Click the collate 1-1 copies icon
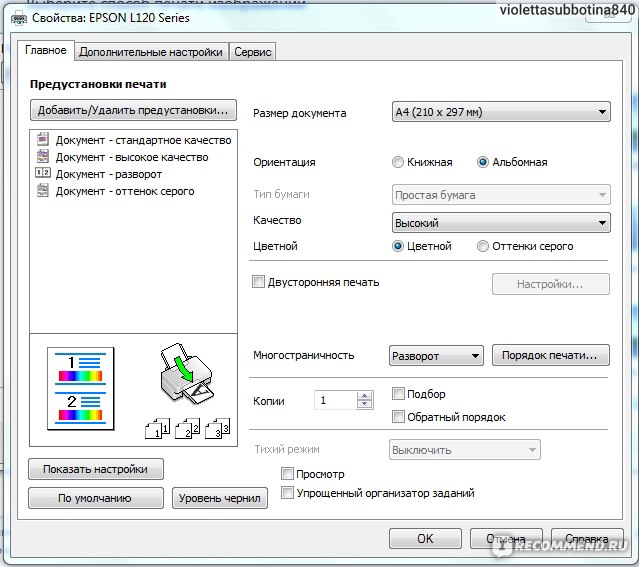This screenshot has width=639, height=567. (157, 428)
